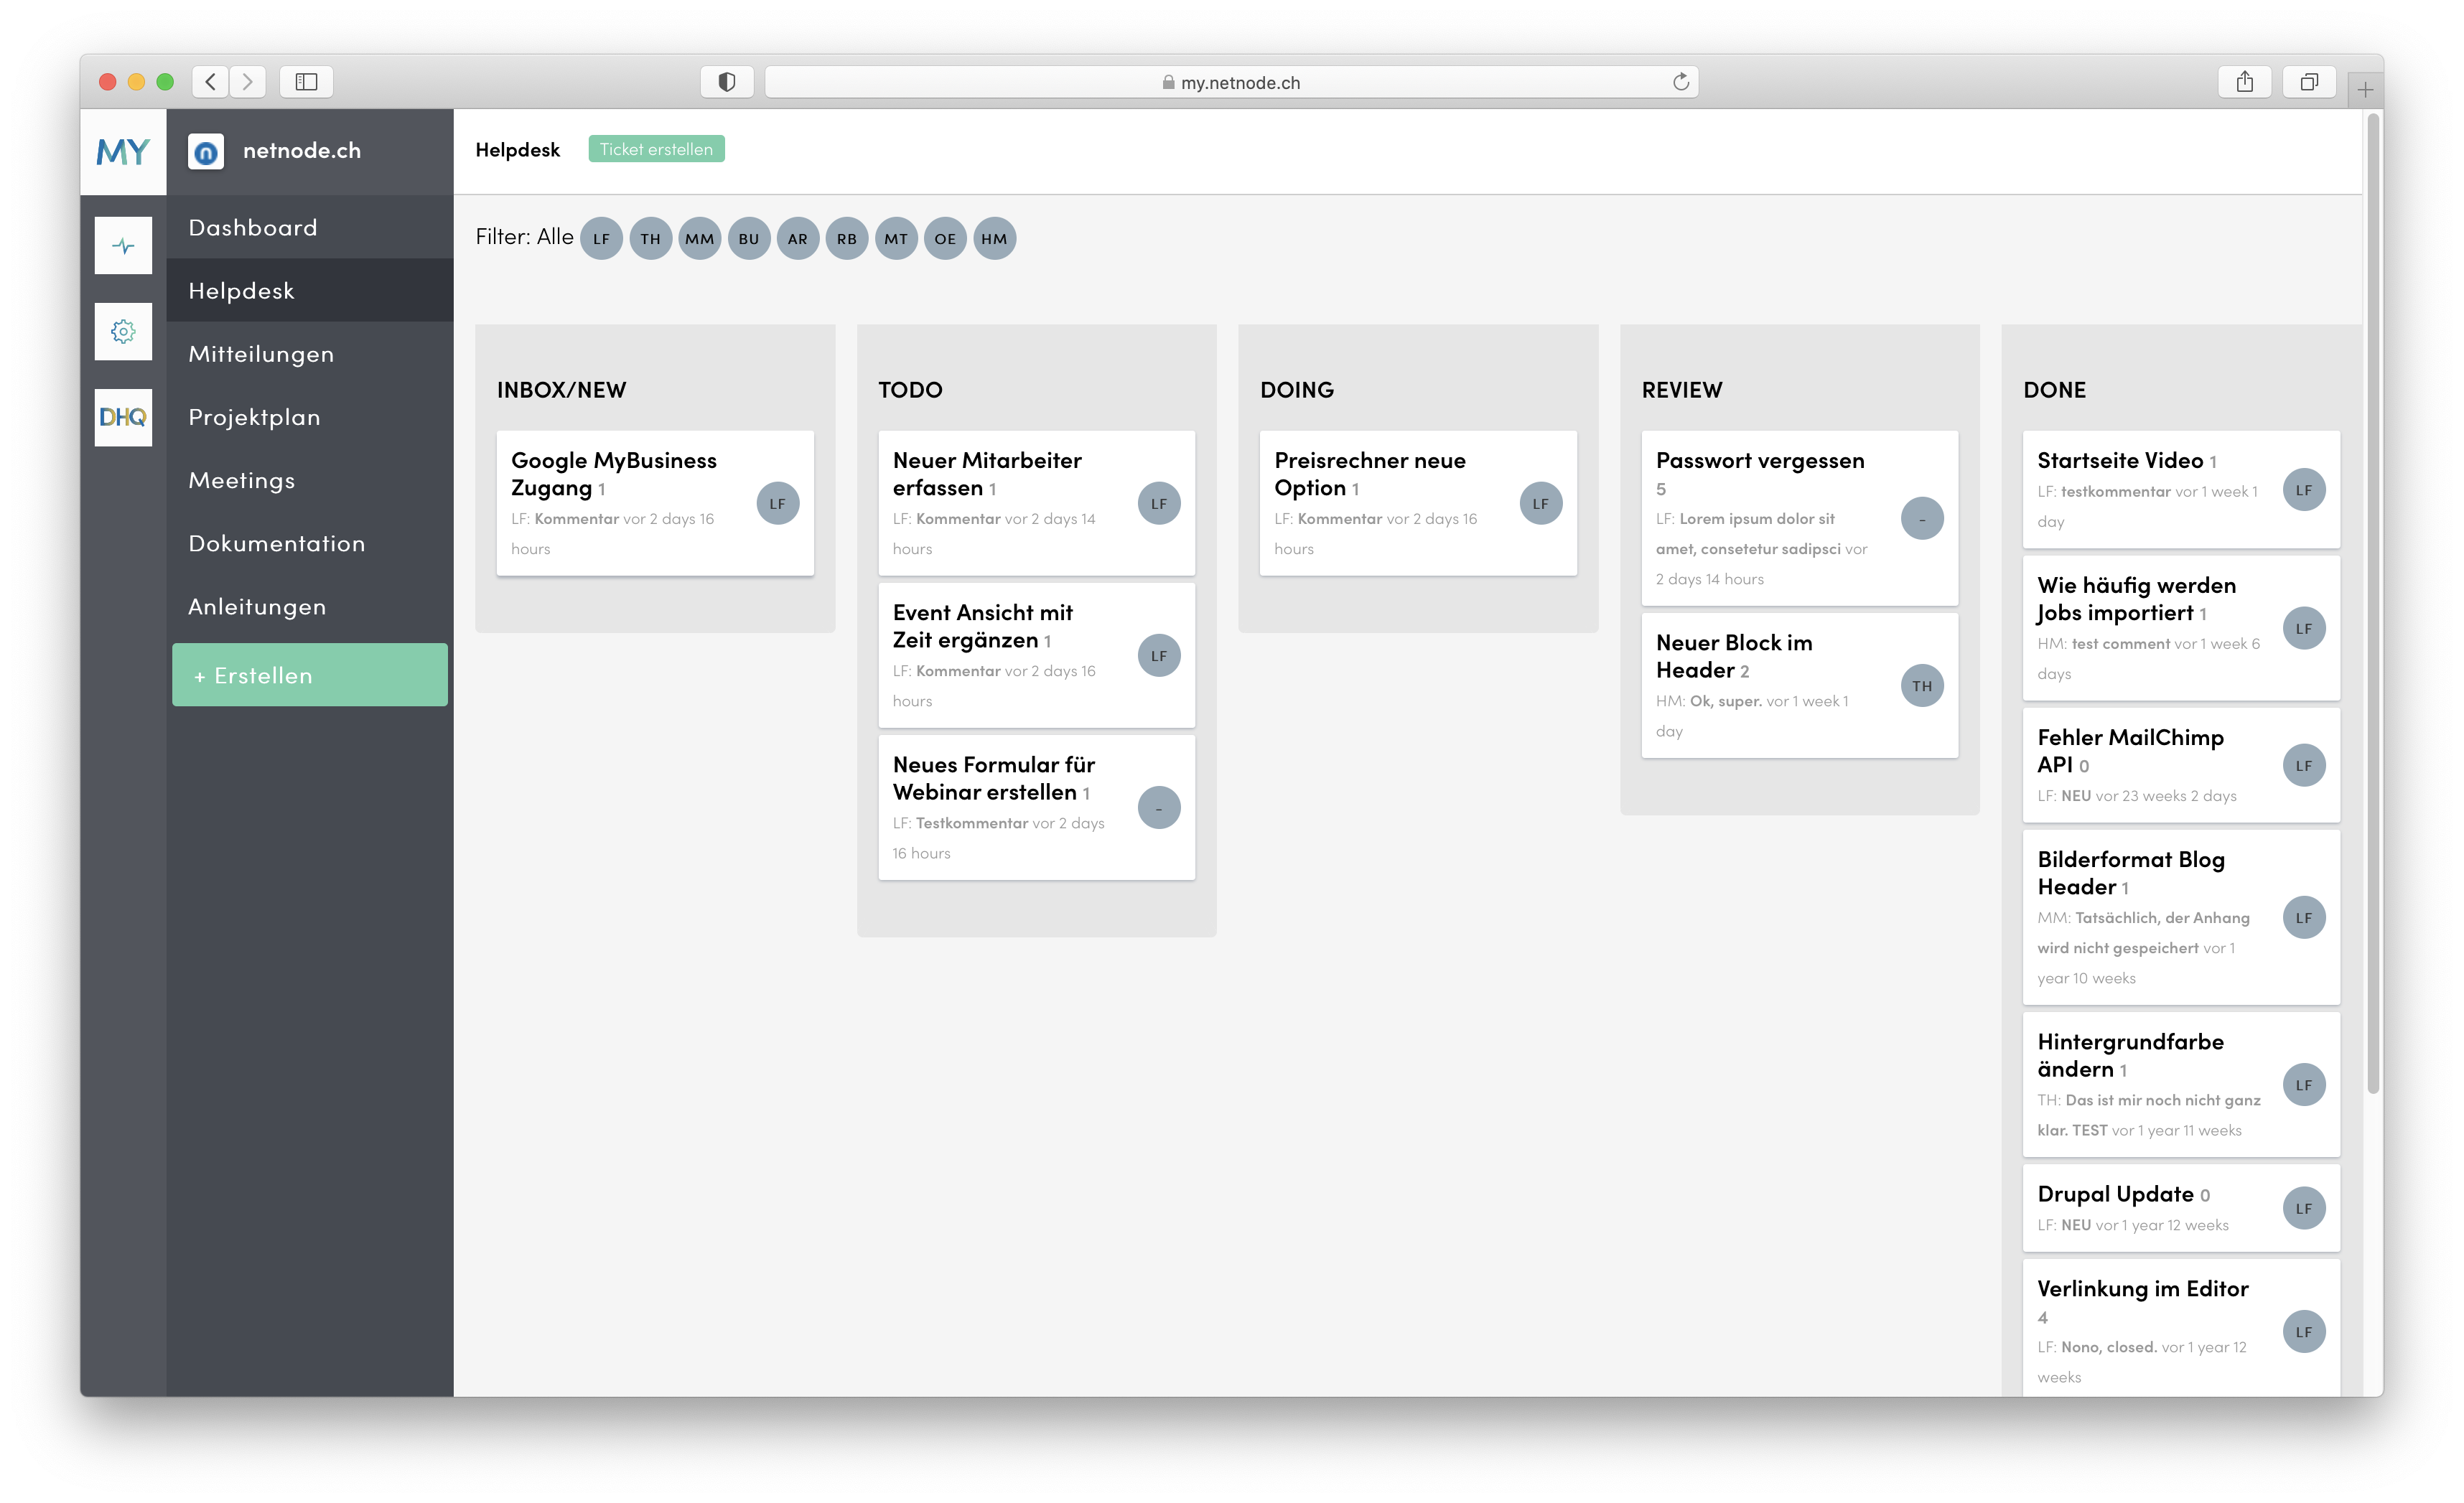
Task: Toggle the Safari sidebar button
Action: pyautogui.click(x=306, y=82)
